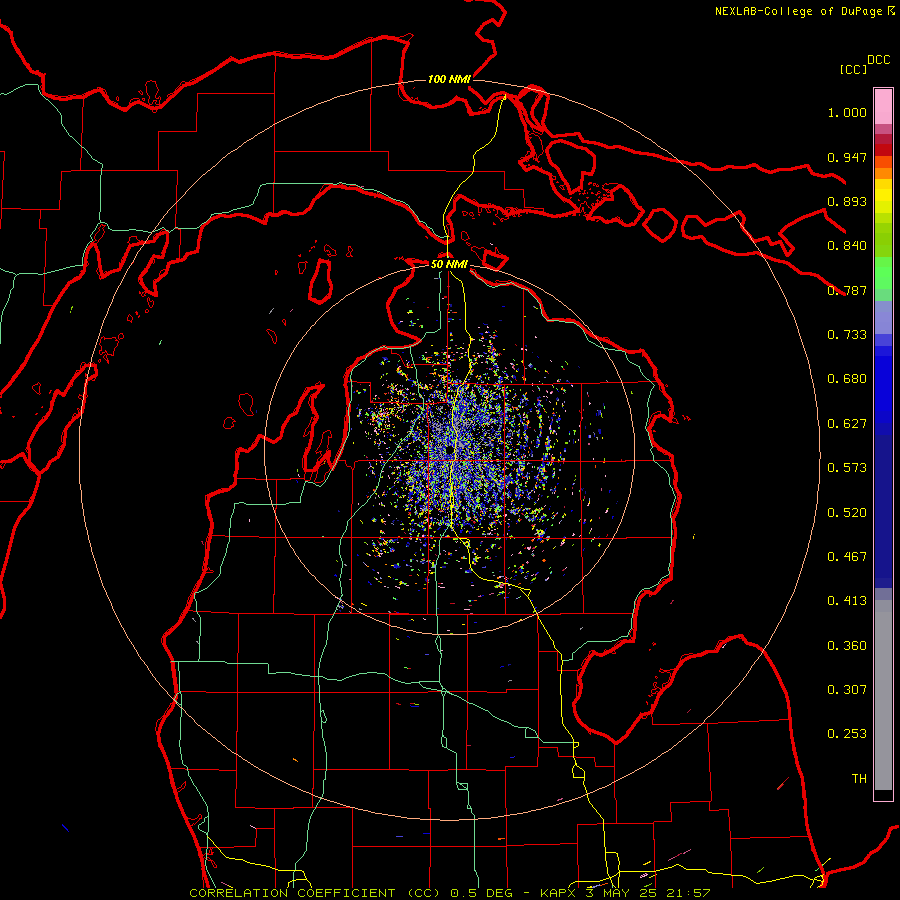Pick the lavender swatch near 0.750
This screenshot has height=900, width=900.
click(883, 317)
